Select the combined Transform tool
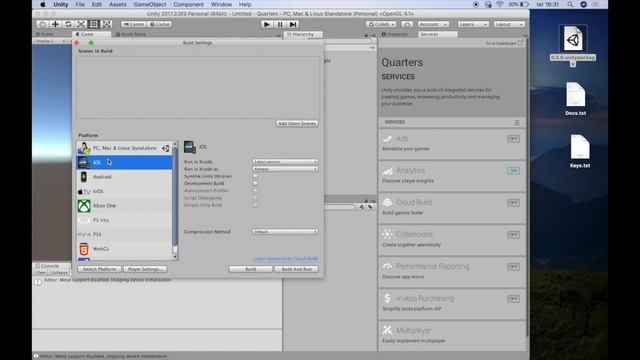This screenshot has width=640, height=360. [x=107, y=24]
